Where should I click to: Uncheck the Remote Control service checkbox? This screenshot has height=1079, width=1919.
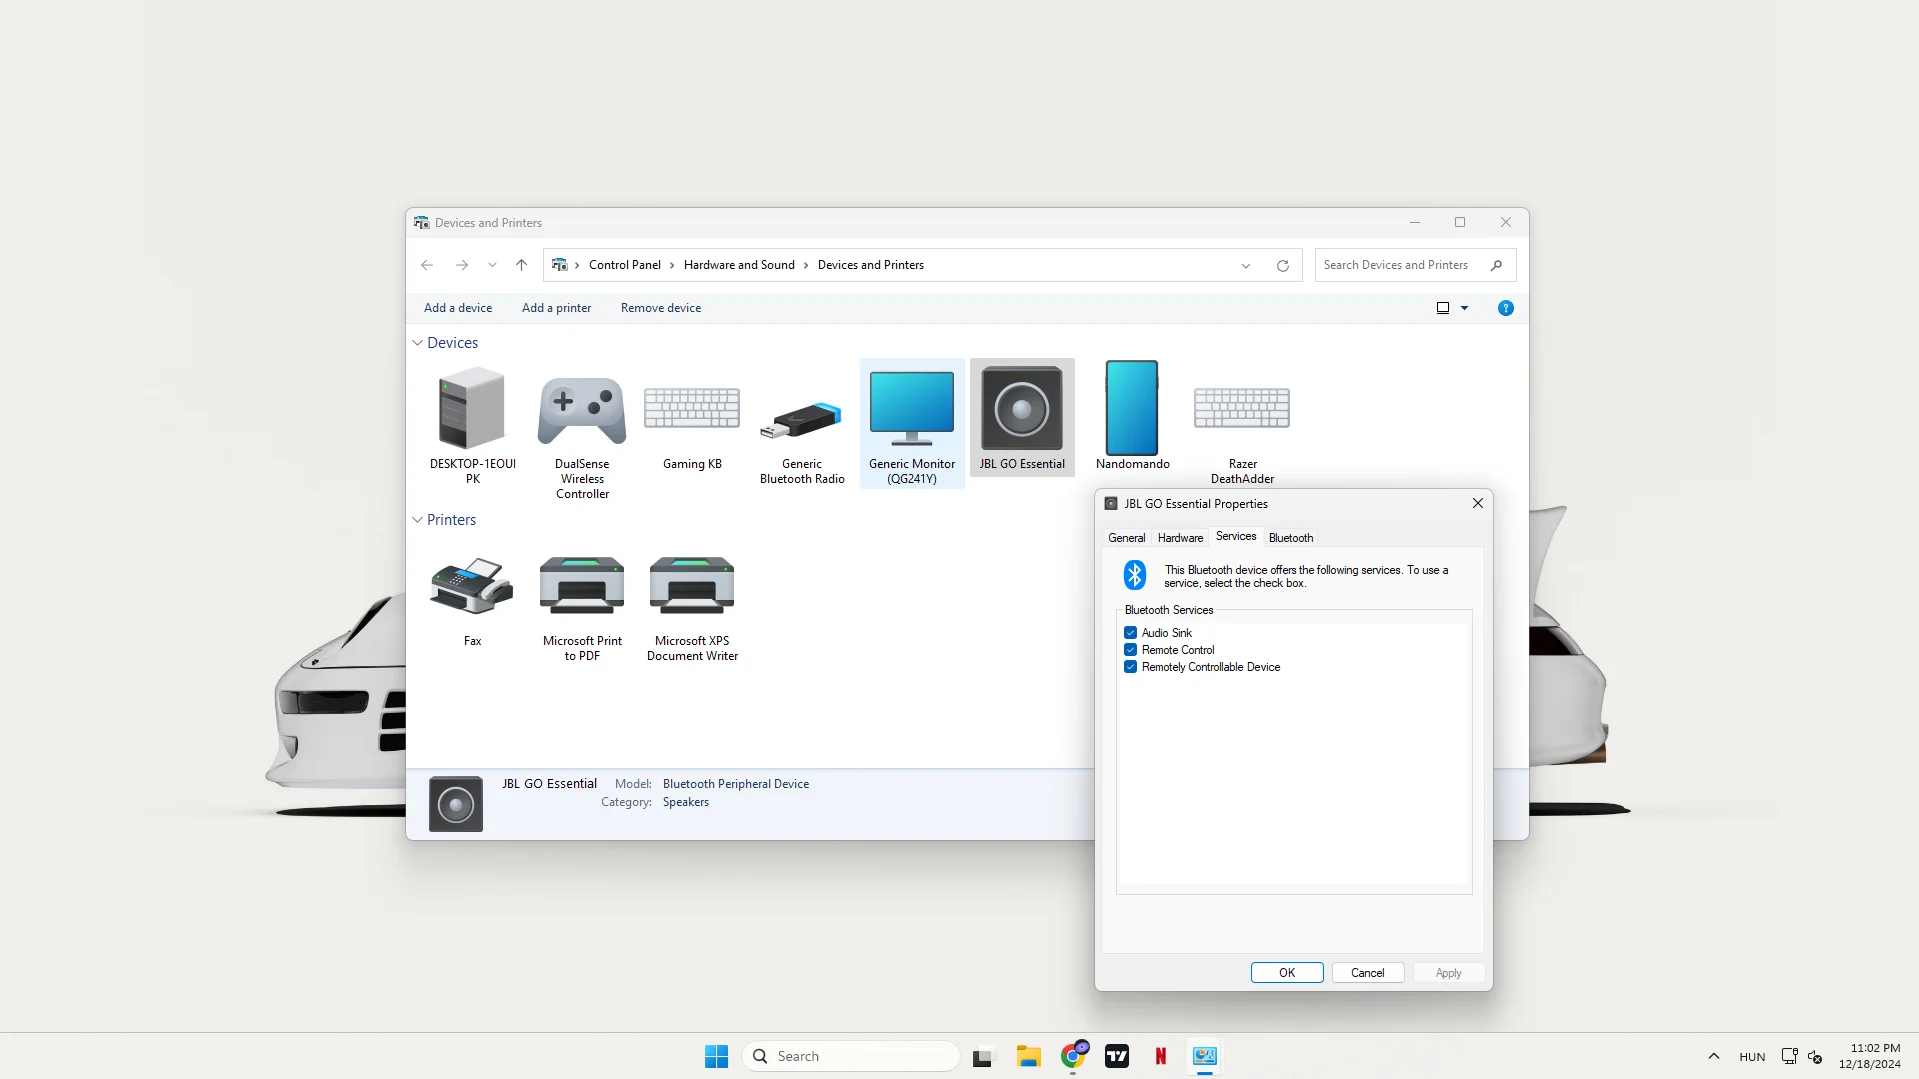click(1130, 650)
